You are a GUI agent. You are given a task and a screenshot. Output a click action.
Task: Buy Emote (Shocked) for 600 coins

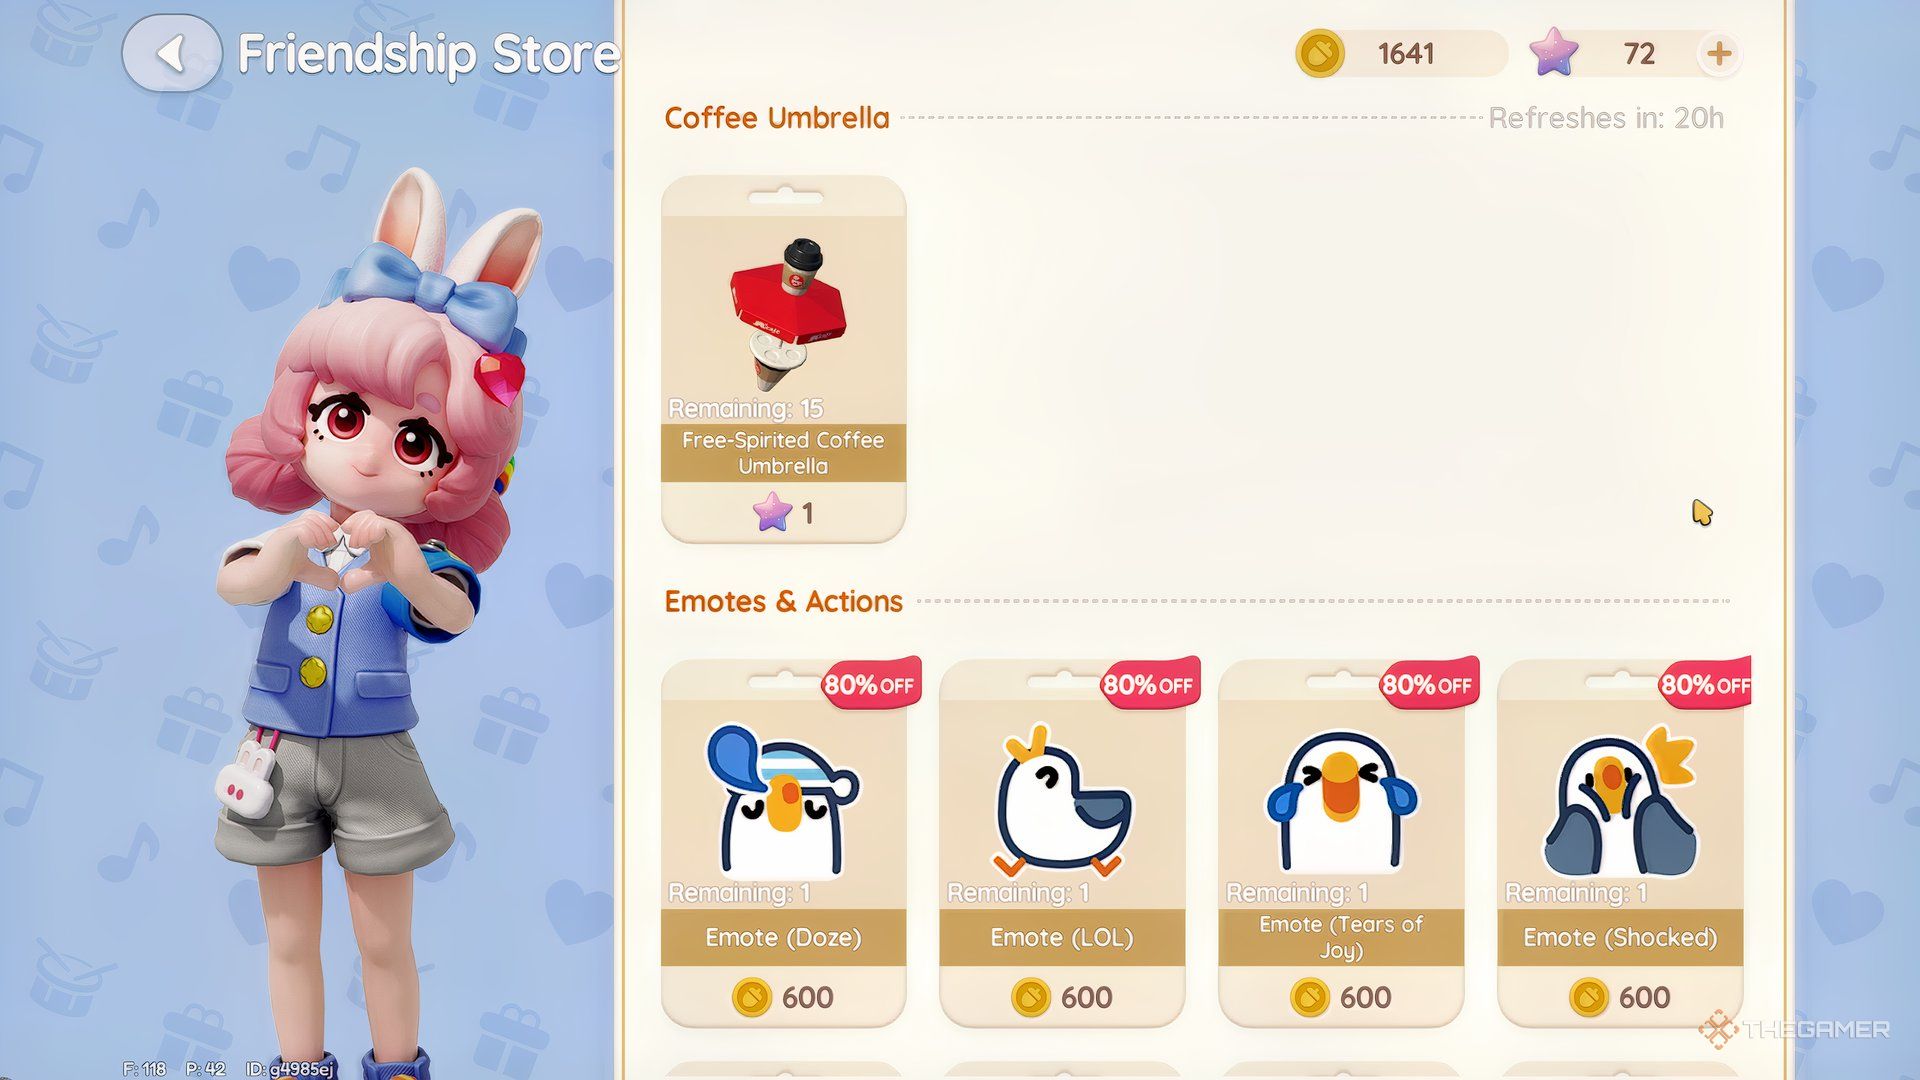pos(1620,997)
